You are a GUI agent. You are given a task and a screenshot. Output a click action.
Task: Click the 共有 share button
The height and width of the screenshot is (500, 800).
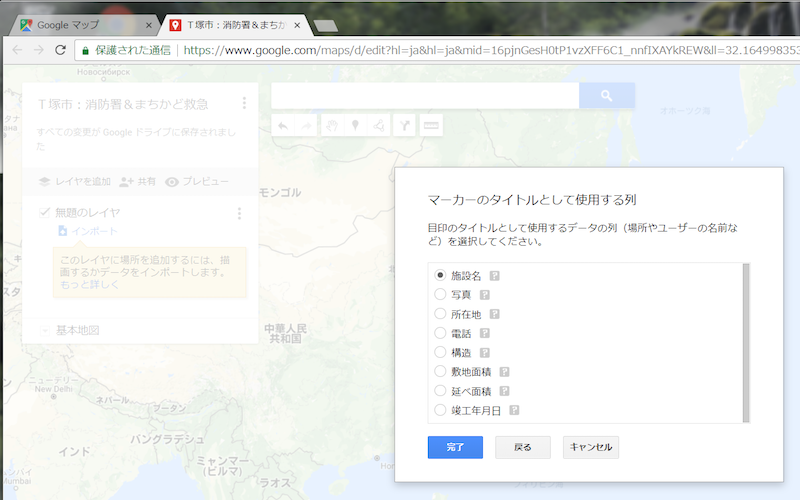tap(137, 182)
